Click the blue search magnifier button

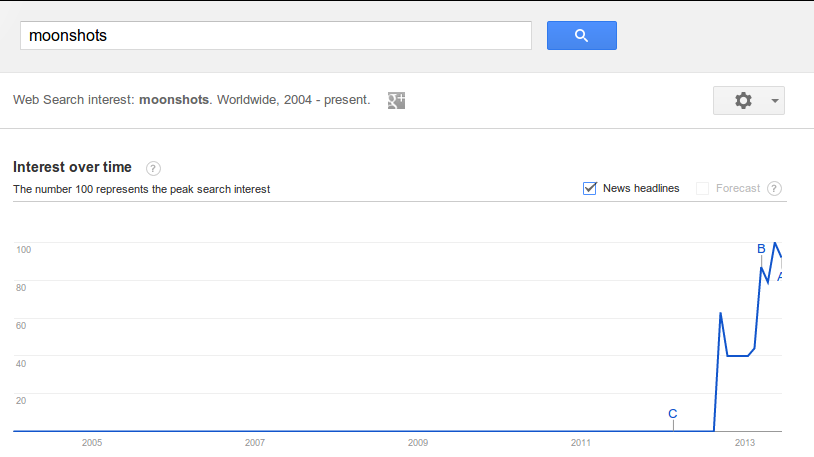tap(581, 35)
